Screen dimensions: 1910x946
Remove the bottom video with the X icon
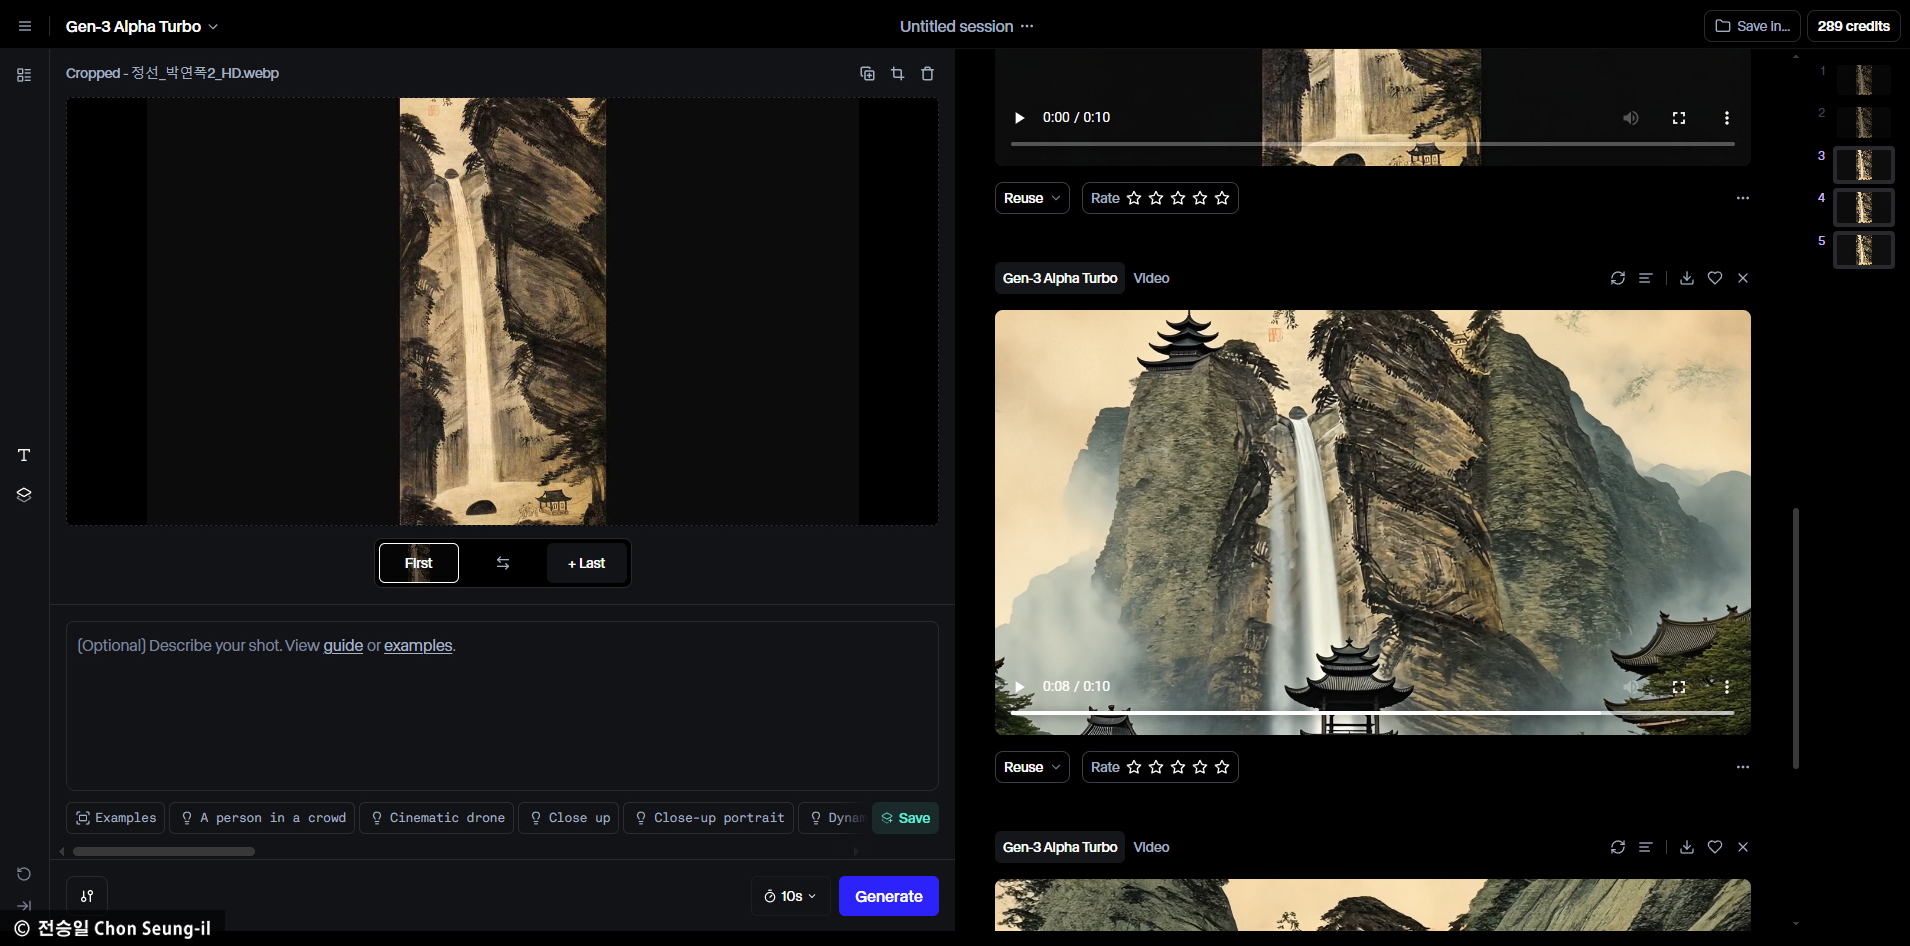click(1743, 847)
